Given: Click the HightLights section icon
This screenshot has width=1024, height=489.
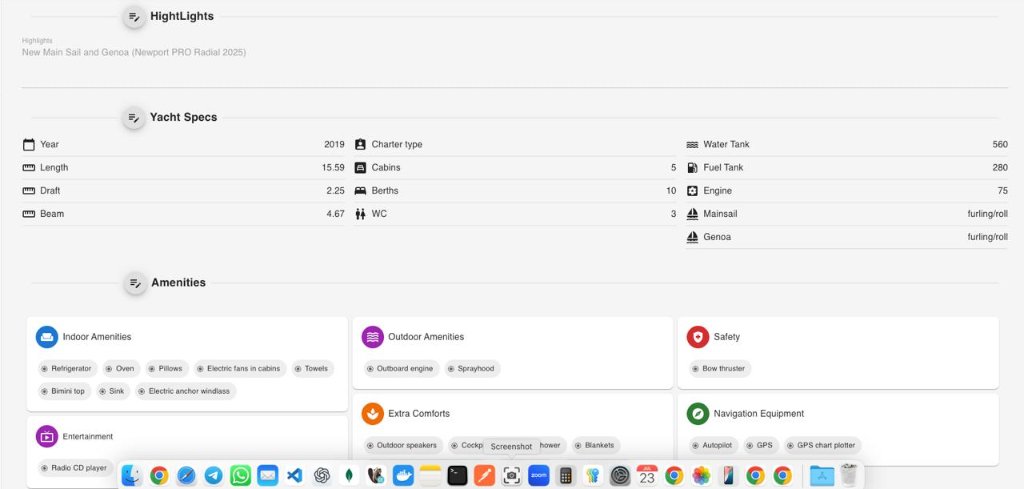Looking at the screenshot, I should 134,17.
